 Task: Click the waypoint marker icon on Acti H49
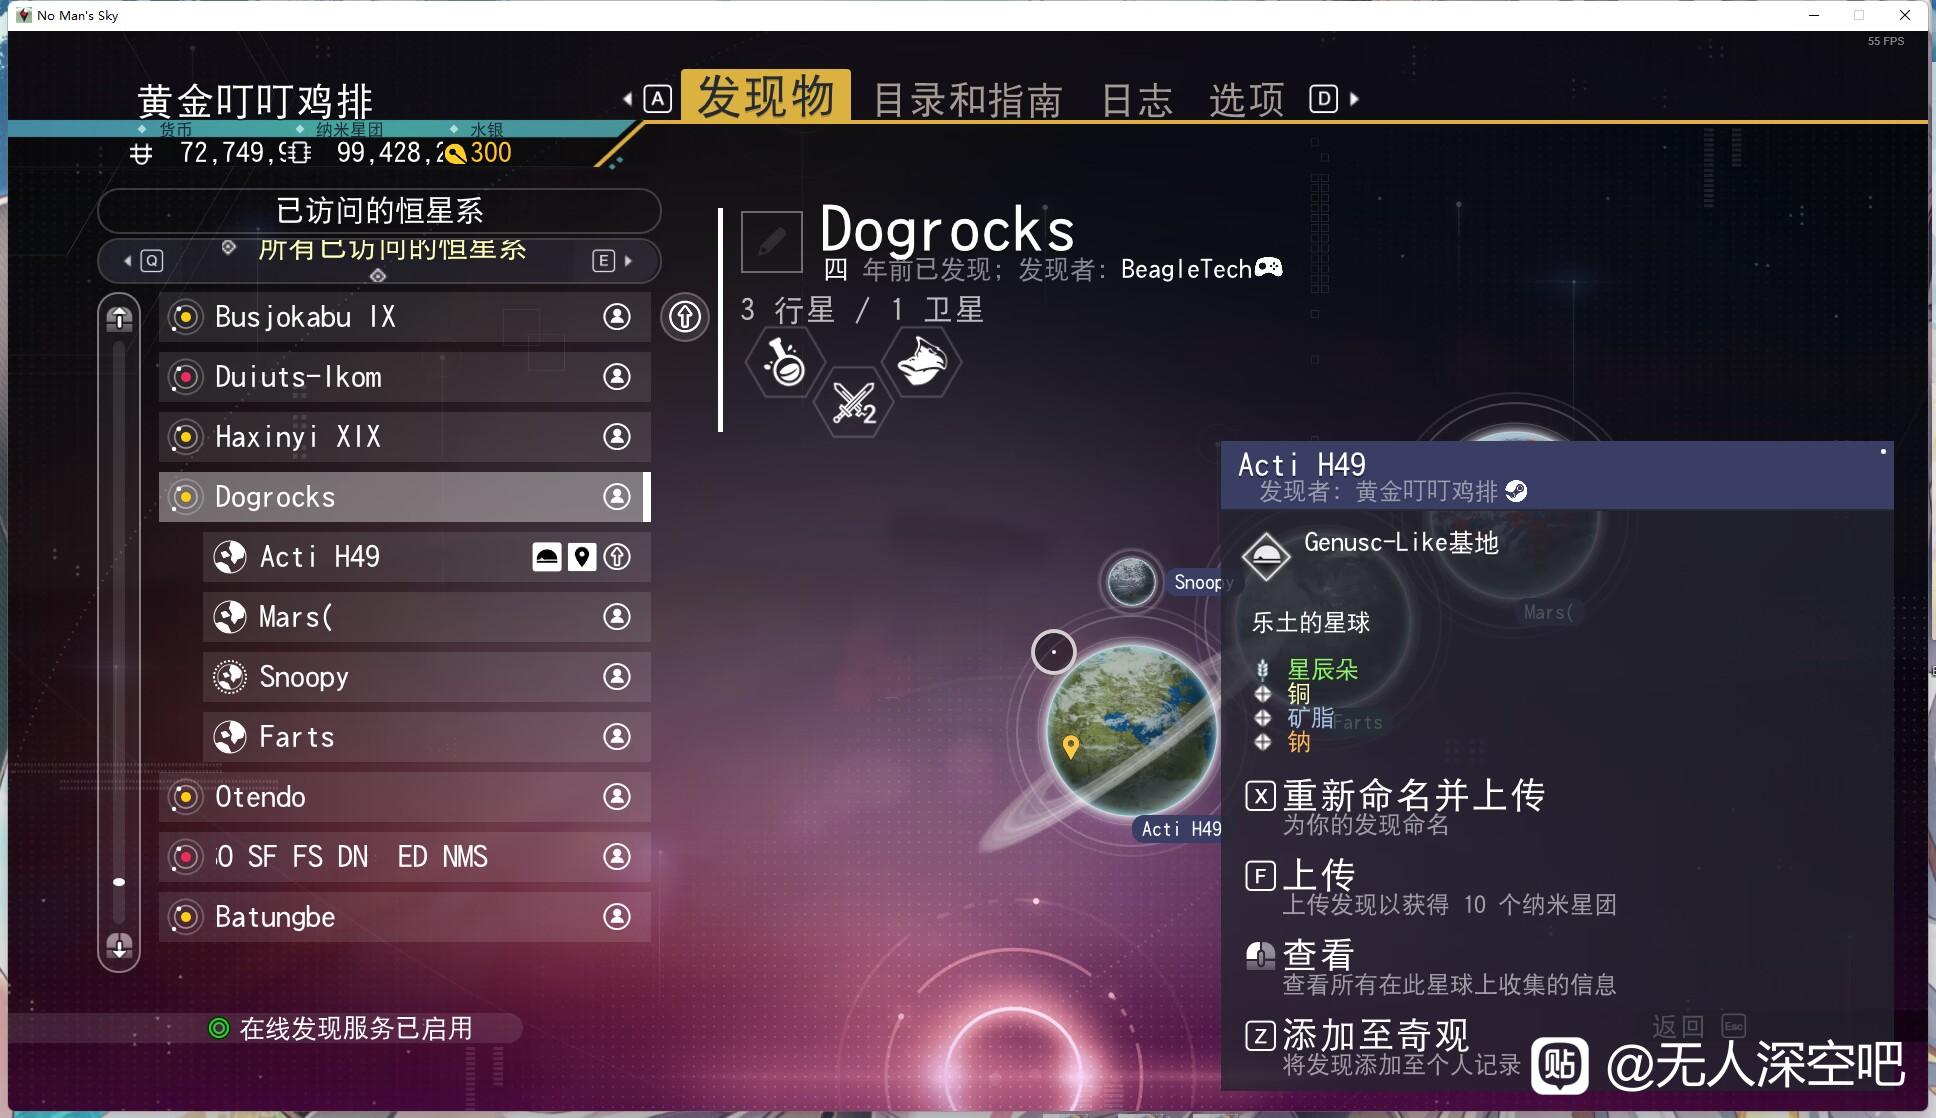(582, 557)
